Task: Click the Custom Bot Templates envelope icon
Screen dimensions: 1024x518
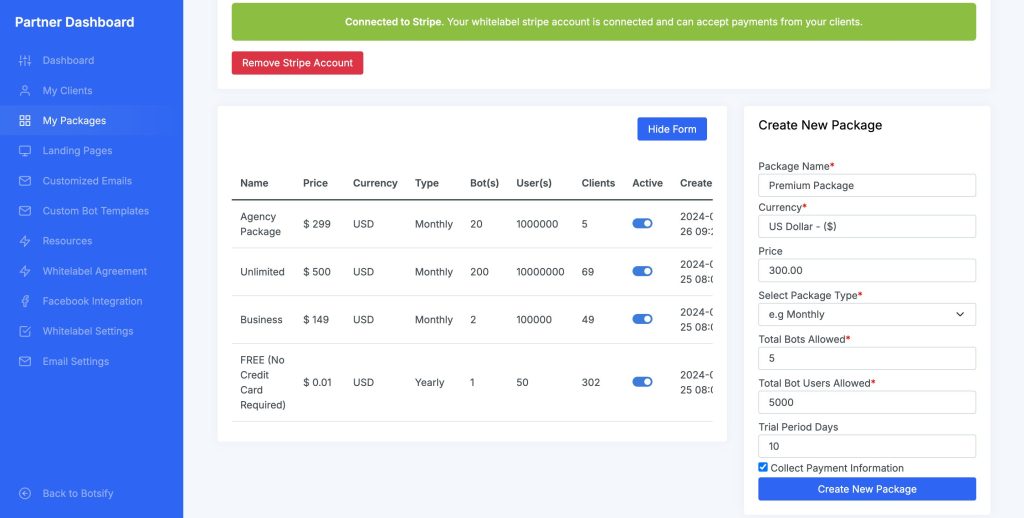Action: [25, 211]
